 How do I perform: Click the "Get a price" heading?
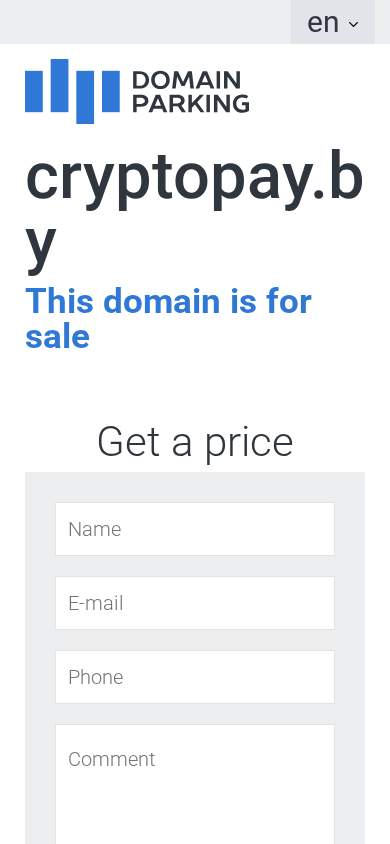(x=195, y=442)
